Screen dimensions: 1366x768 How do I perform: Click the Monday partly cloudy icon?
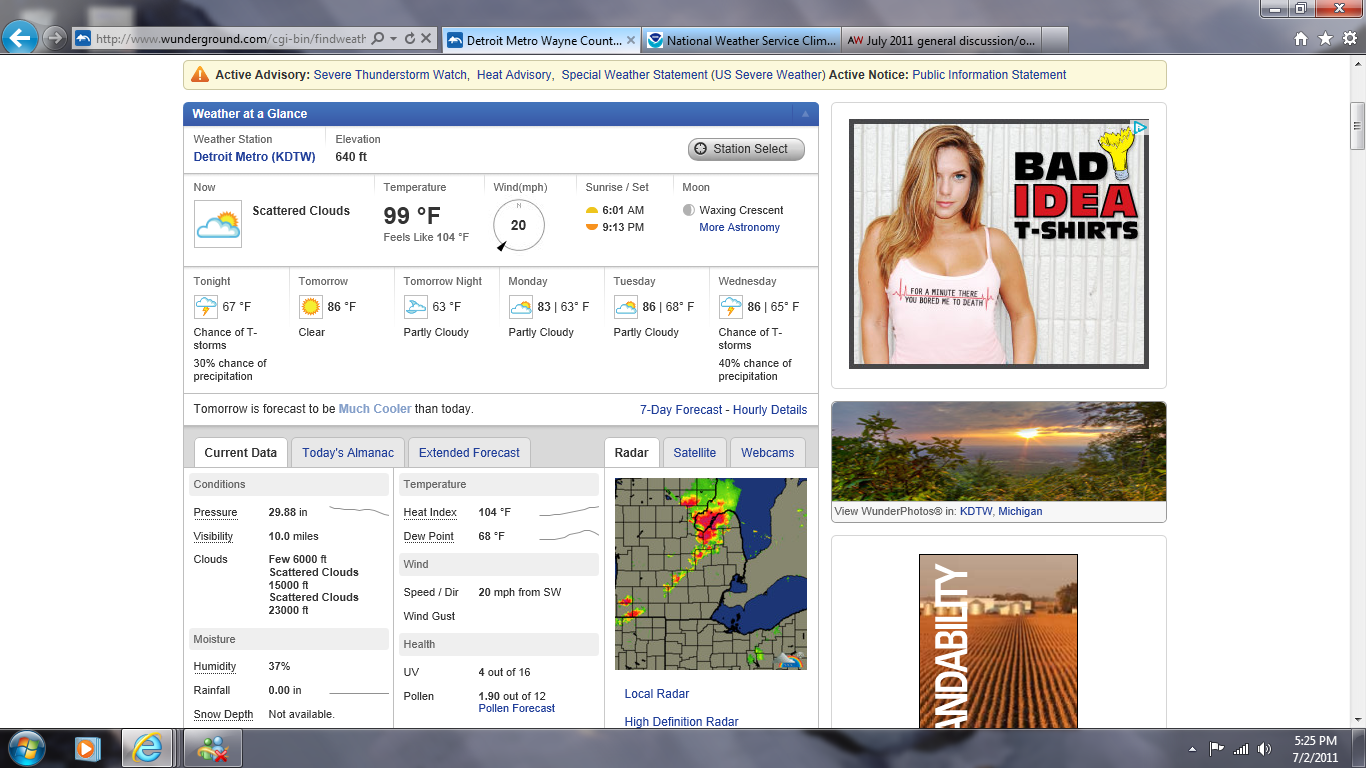pos(520,306)
